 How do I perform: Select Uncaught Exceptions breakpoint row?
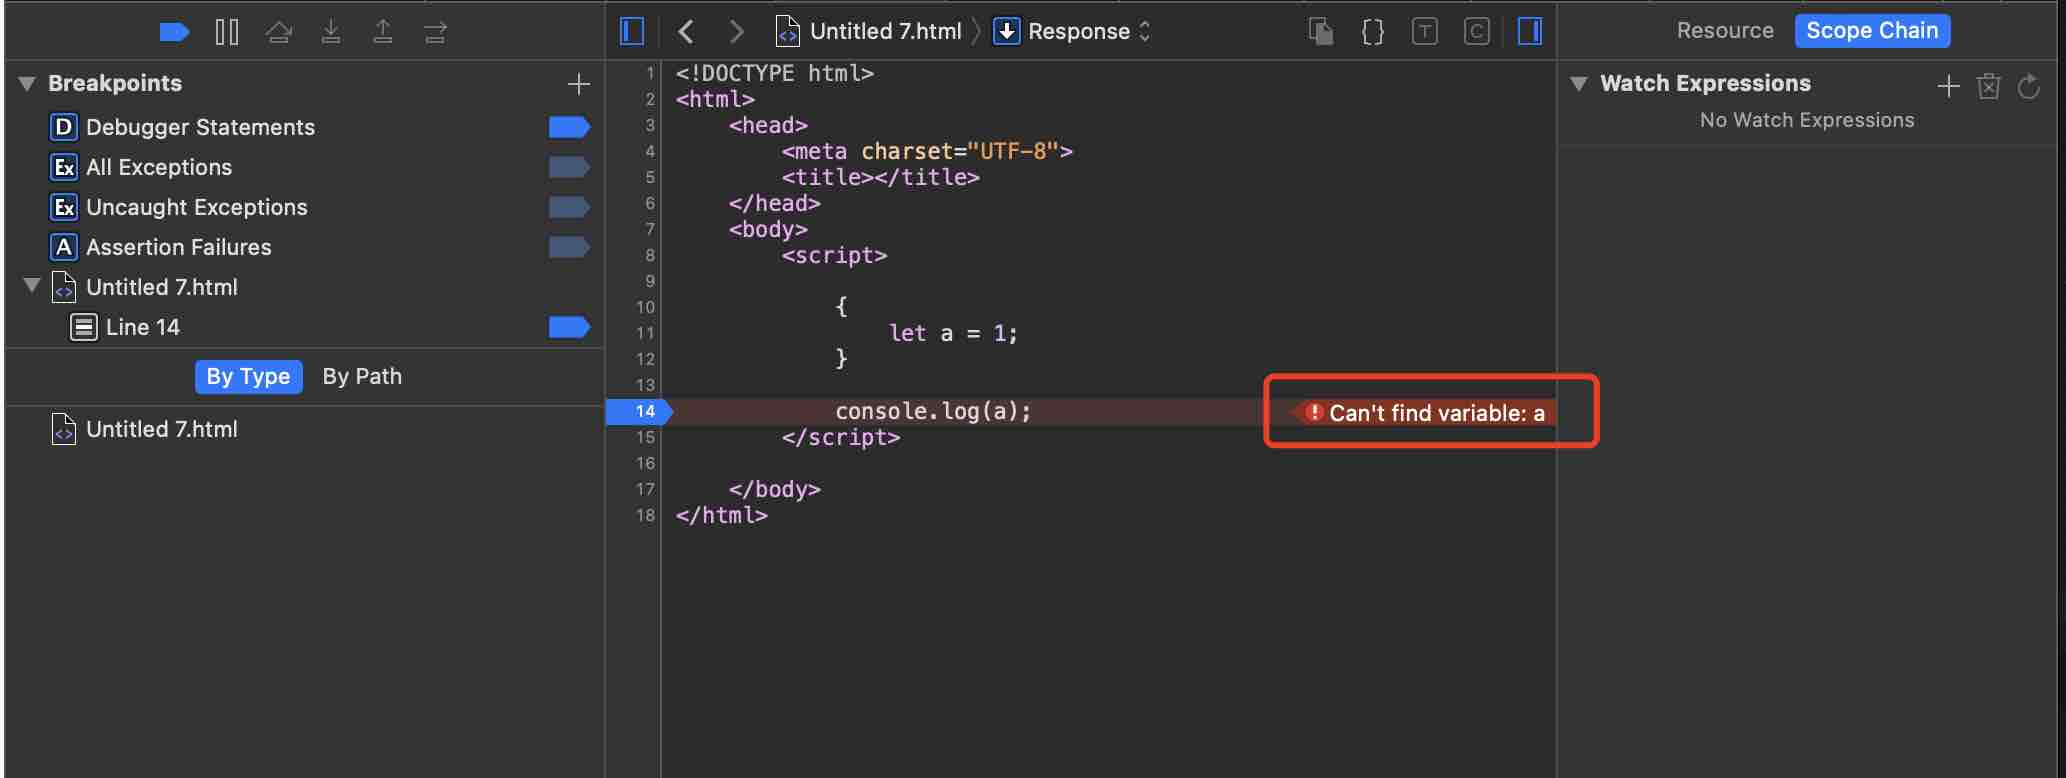coord(305,207)
